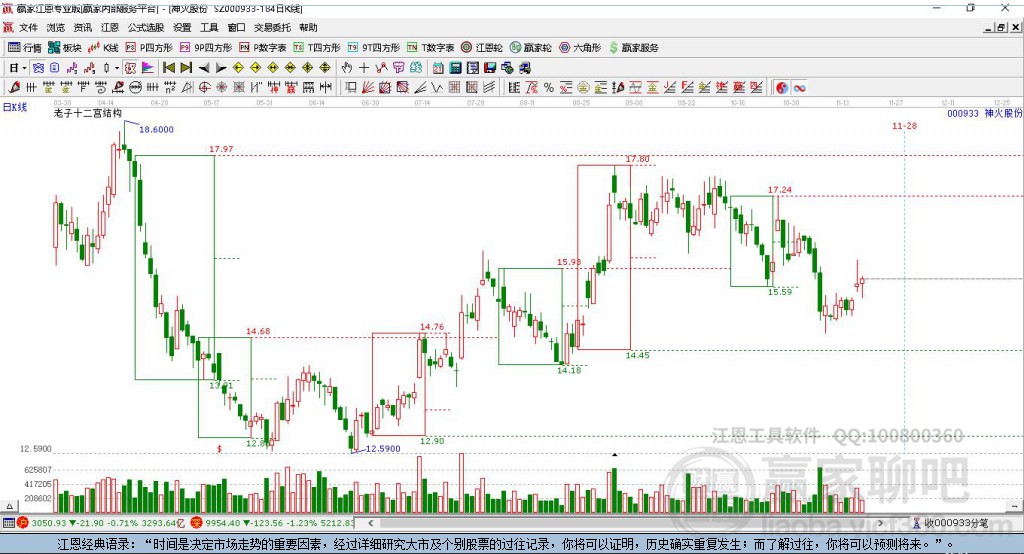Click the red floppy disk save icon
This screenshot has width=1024, height=554.
[x=490, y=68]
